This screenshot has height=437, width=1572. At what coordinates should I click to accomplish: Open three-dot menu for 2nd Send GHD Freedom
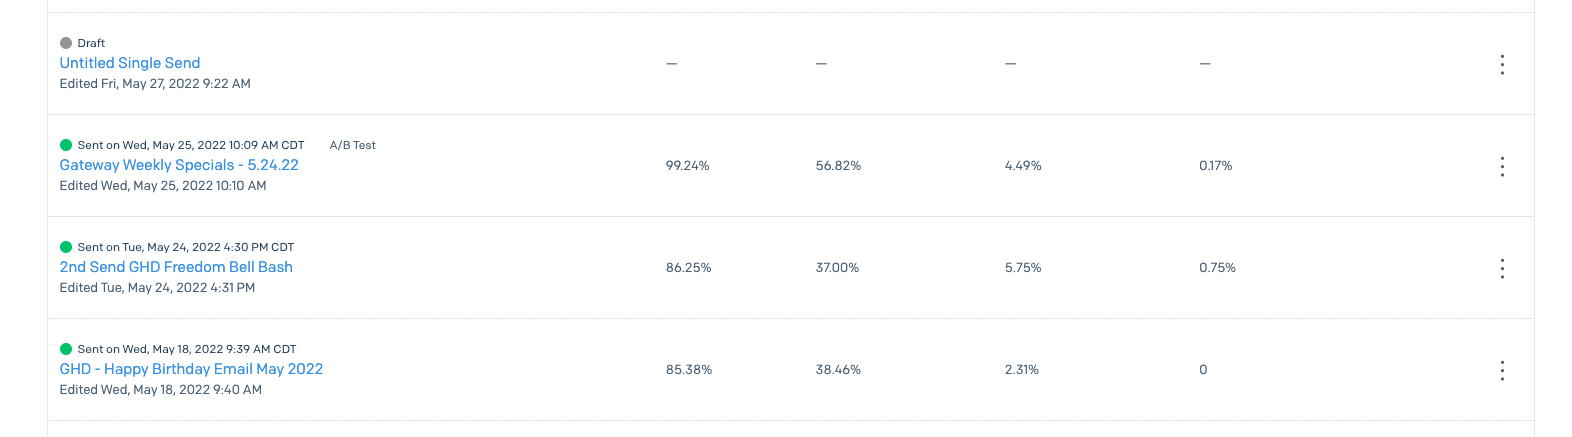pyautogui.click(x=1502, y=268)
